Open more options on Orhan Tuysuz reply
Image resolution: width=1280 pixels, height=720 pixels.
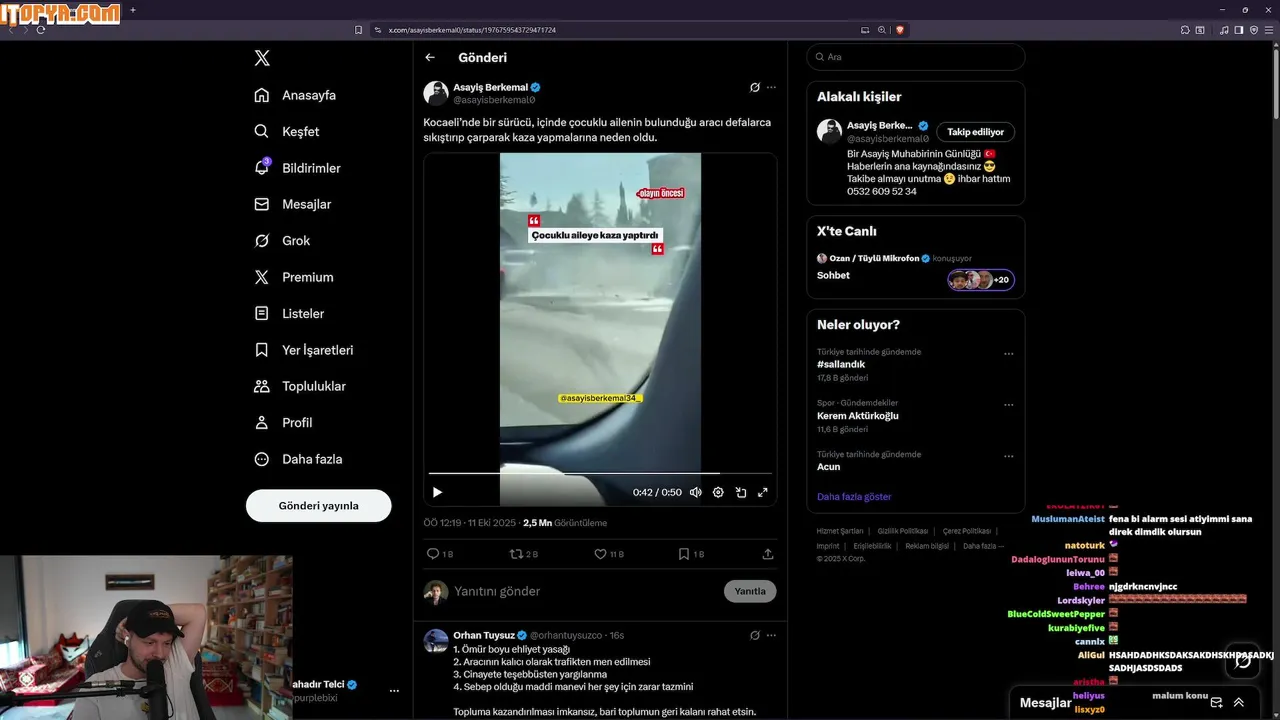pos(771,635)
